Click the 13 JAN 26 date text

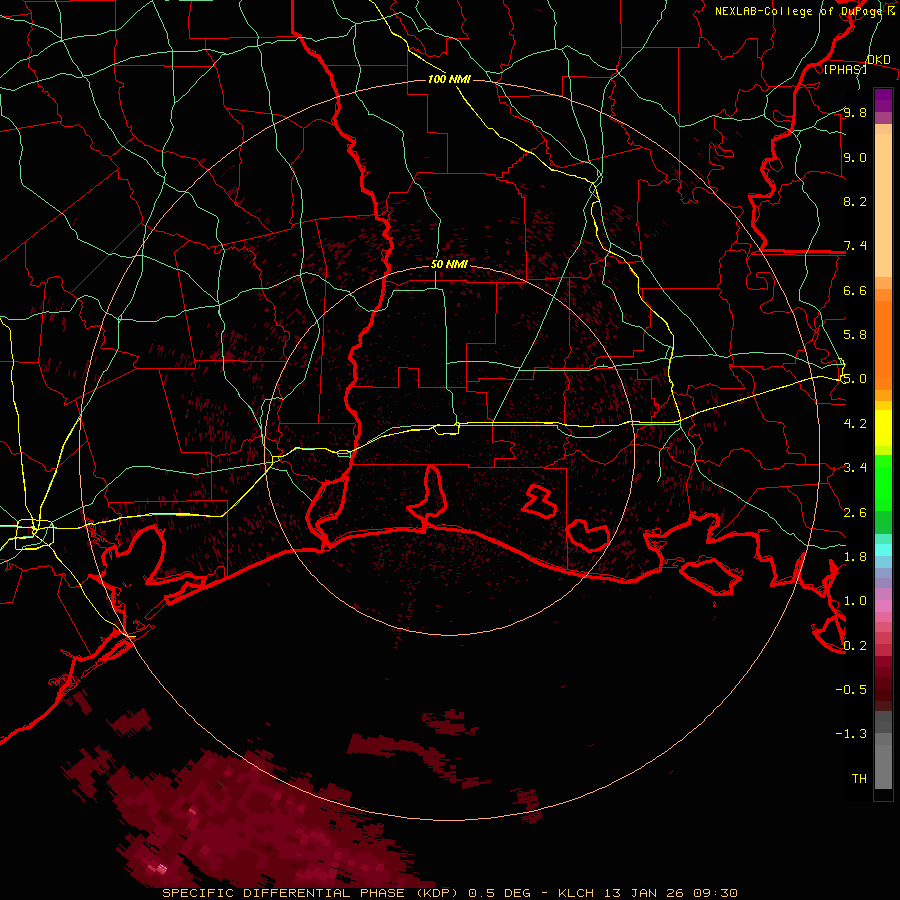pos(646,893)
